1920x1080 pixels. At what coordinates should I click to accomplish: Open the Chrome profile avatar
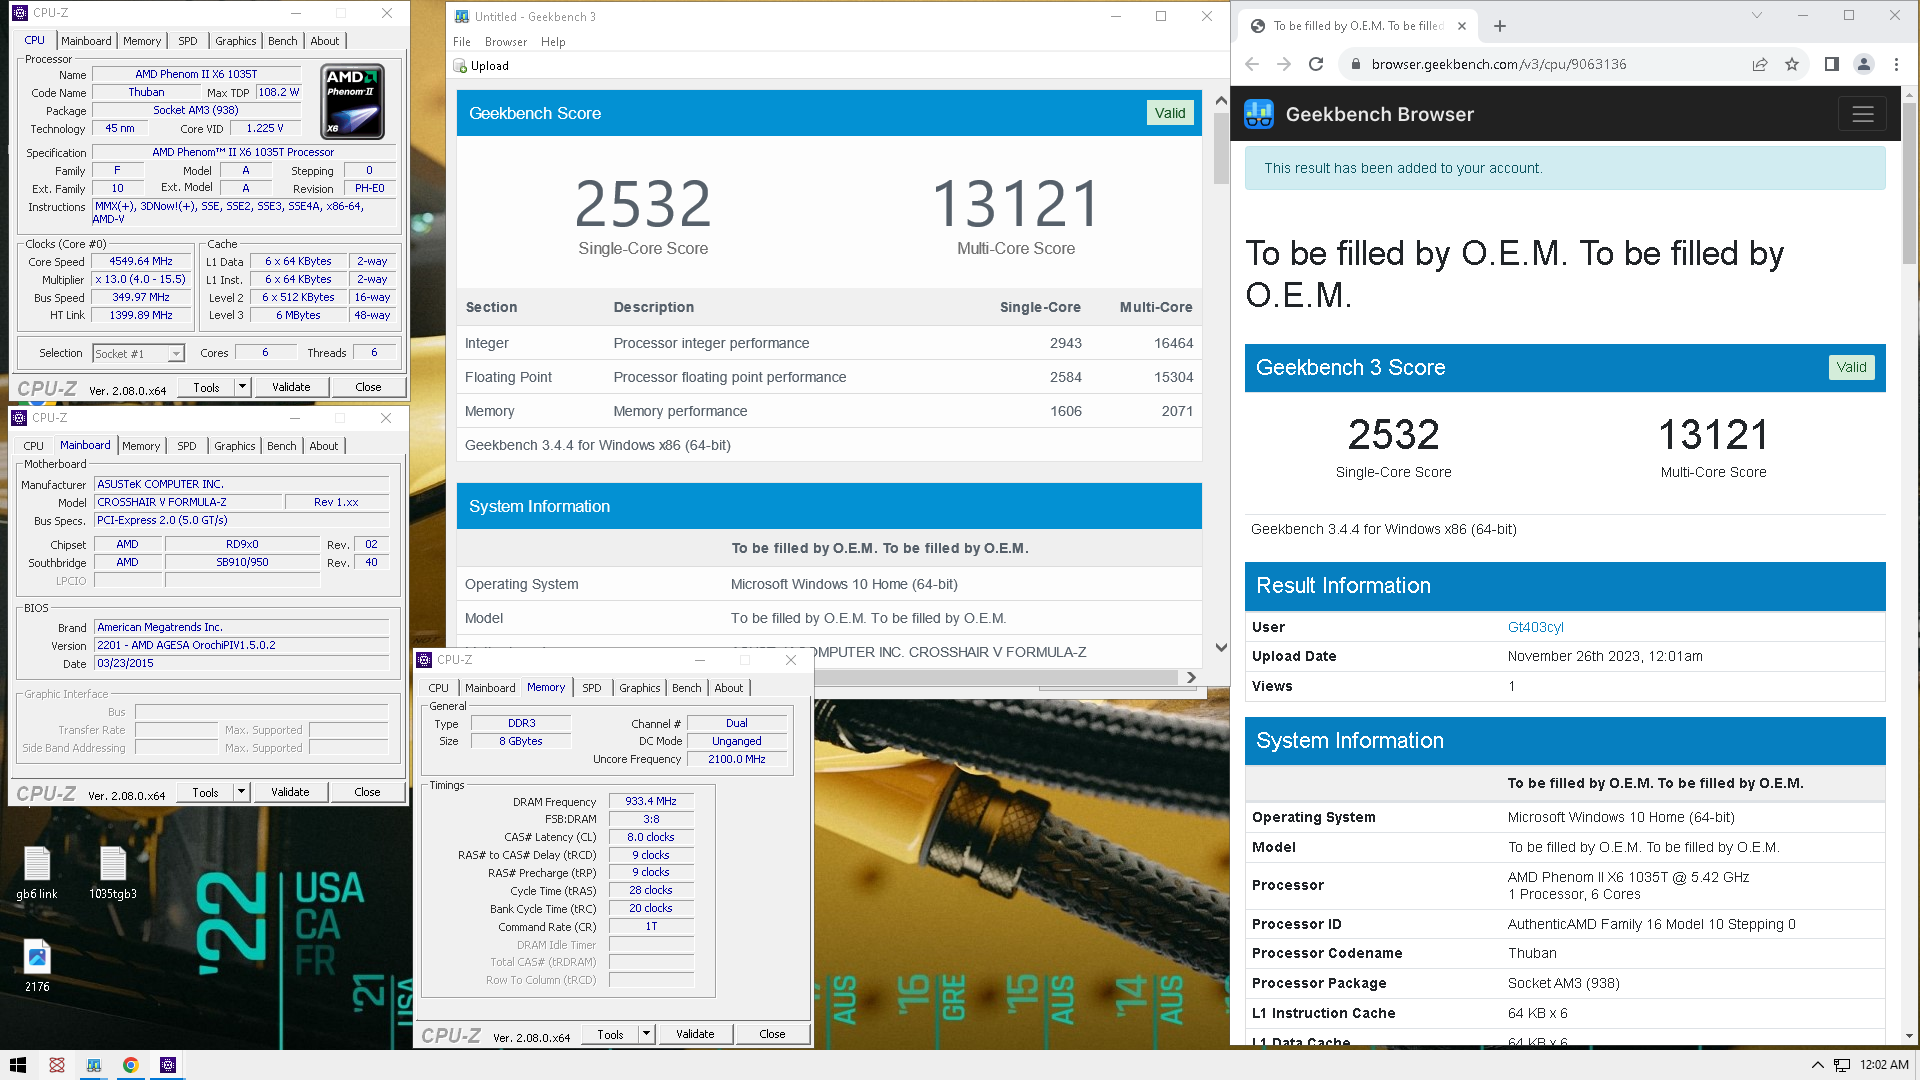click(x=1864, y=64)
